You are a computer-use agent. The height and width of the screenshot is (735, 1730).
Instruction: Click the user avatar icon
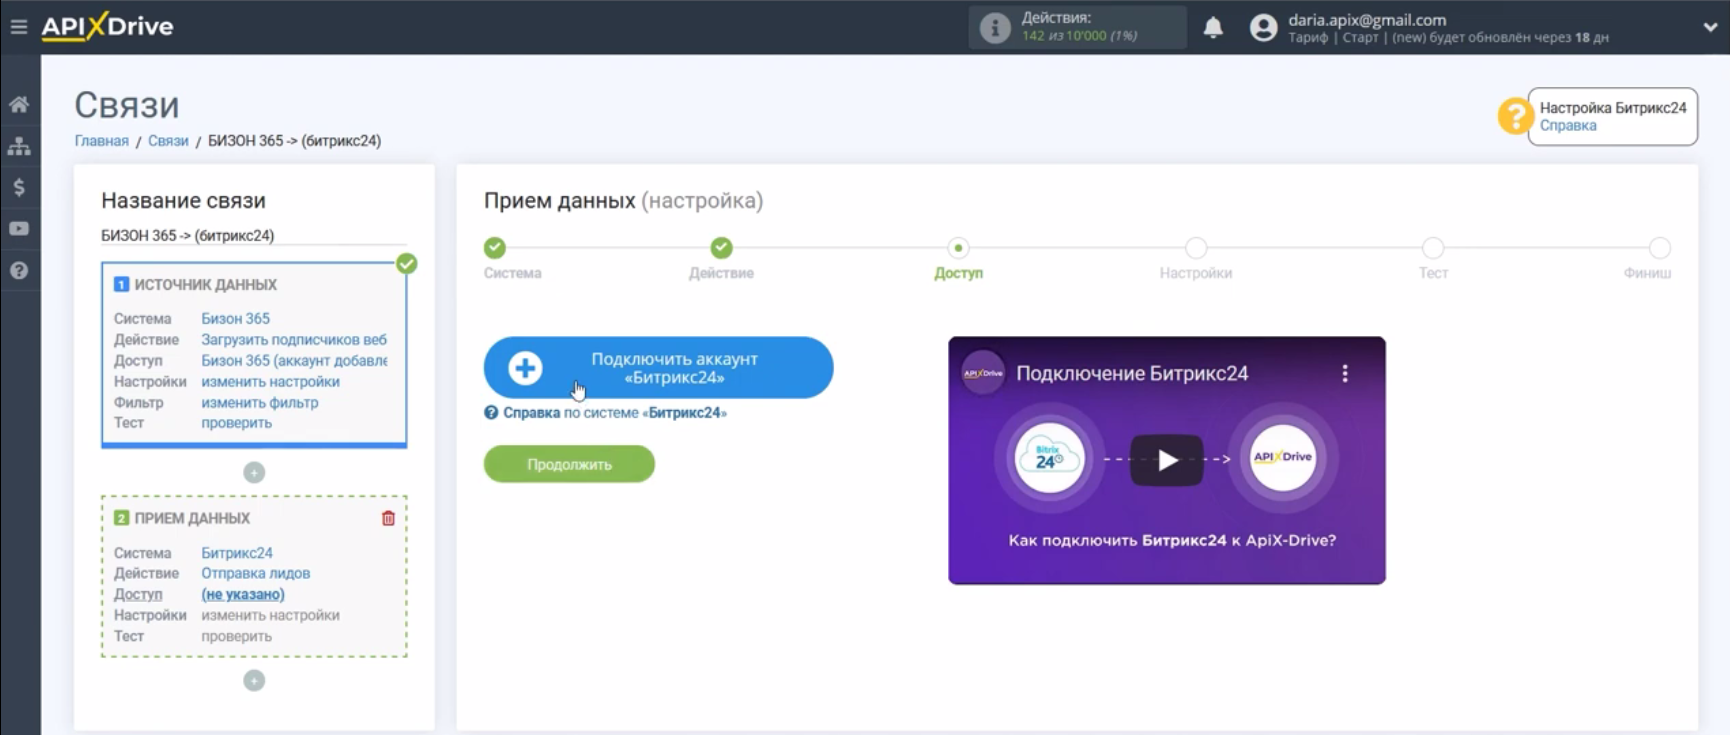(1263, 28)
